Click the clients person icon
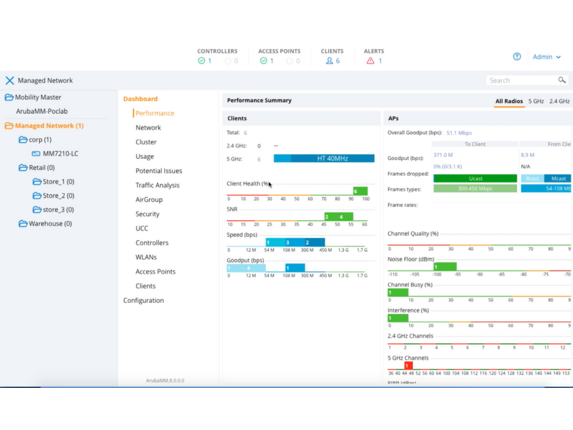The width and height of the screenshot is (573, 430). 329,61
